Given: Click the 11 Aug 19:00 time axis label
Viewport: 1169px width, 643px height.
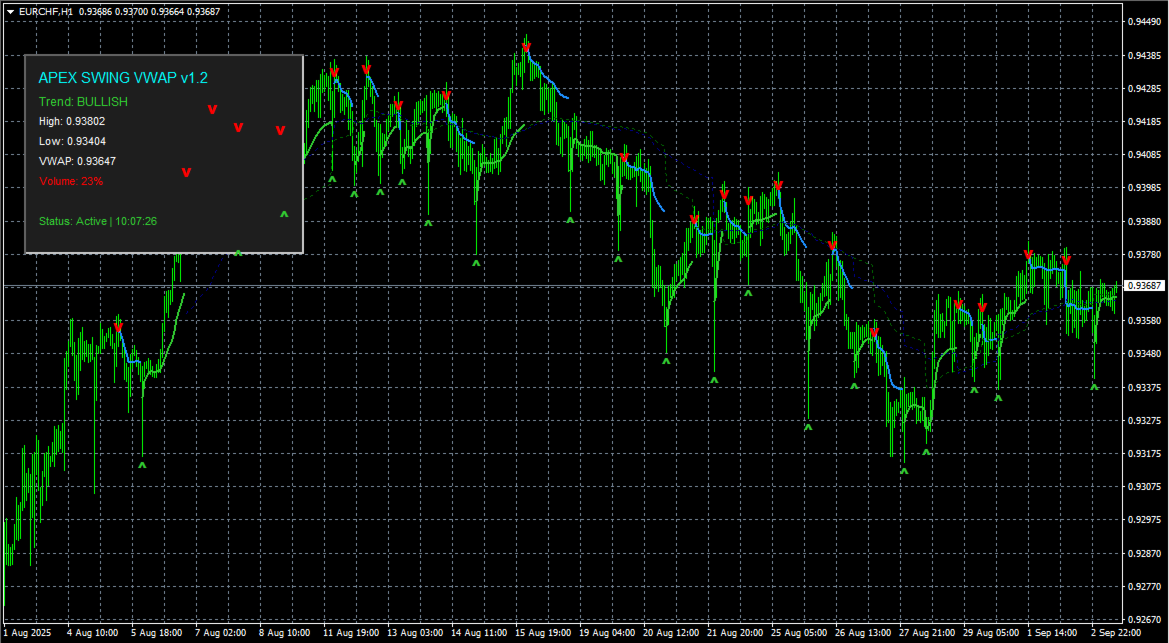Looking at the screenshot, I should (x=351, y=633).
